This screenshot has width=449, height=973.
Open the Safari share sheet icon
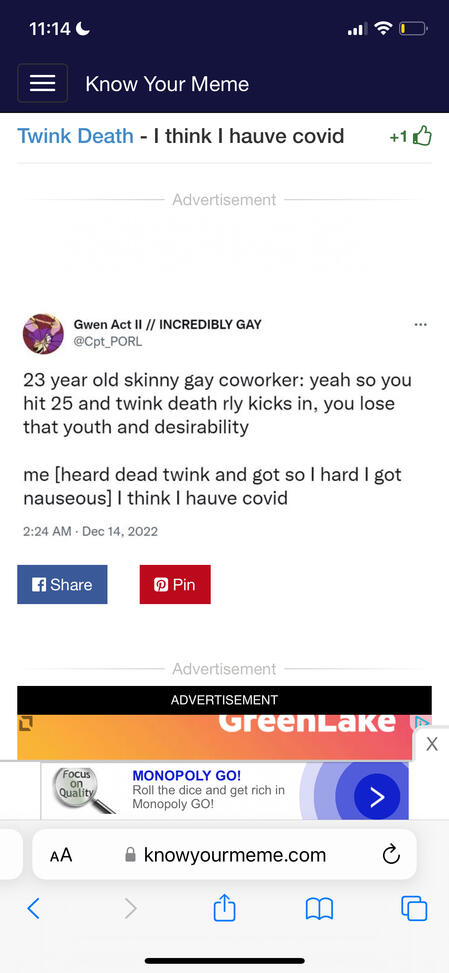point(224,908)
